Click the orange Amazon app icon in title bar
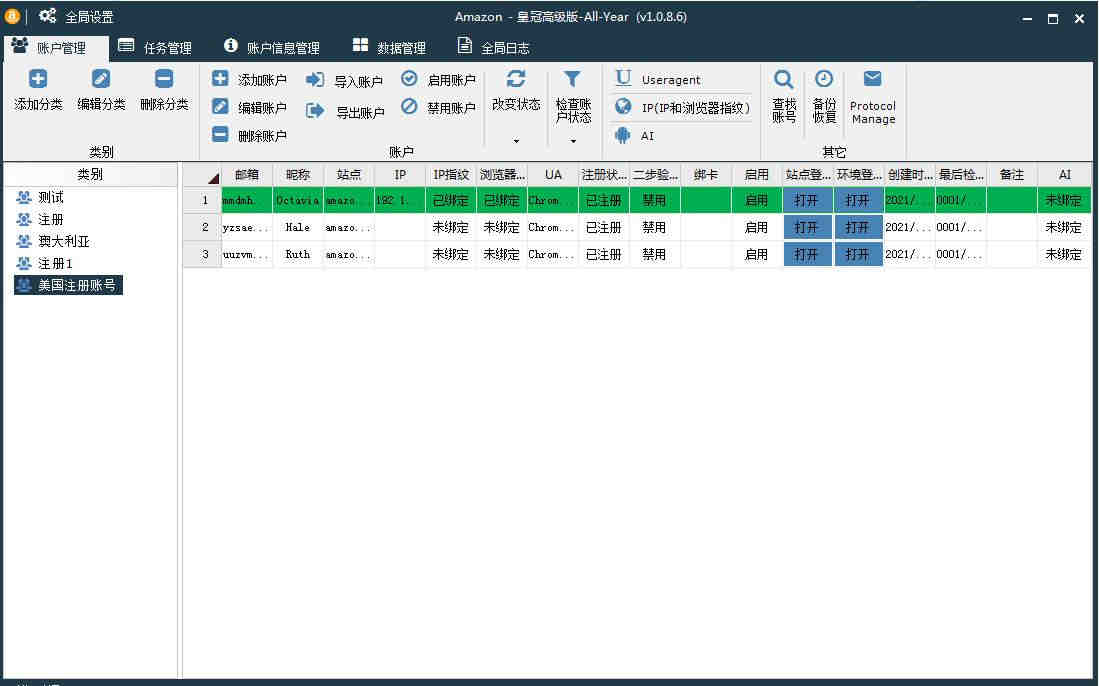The height and width of the screenshot is (686, 1099). coord(12,15)
